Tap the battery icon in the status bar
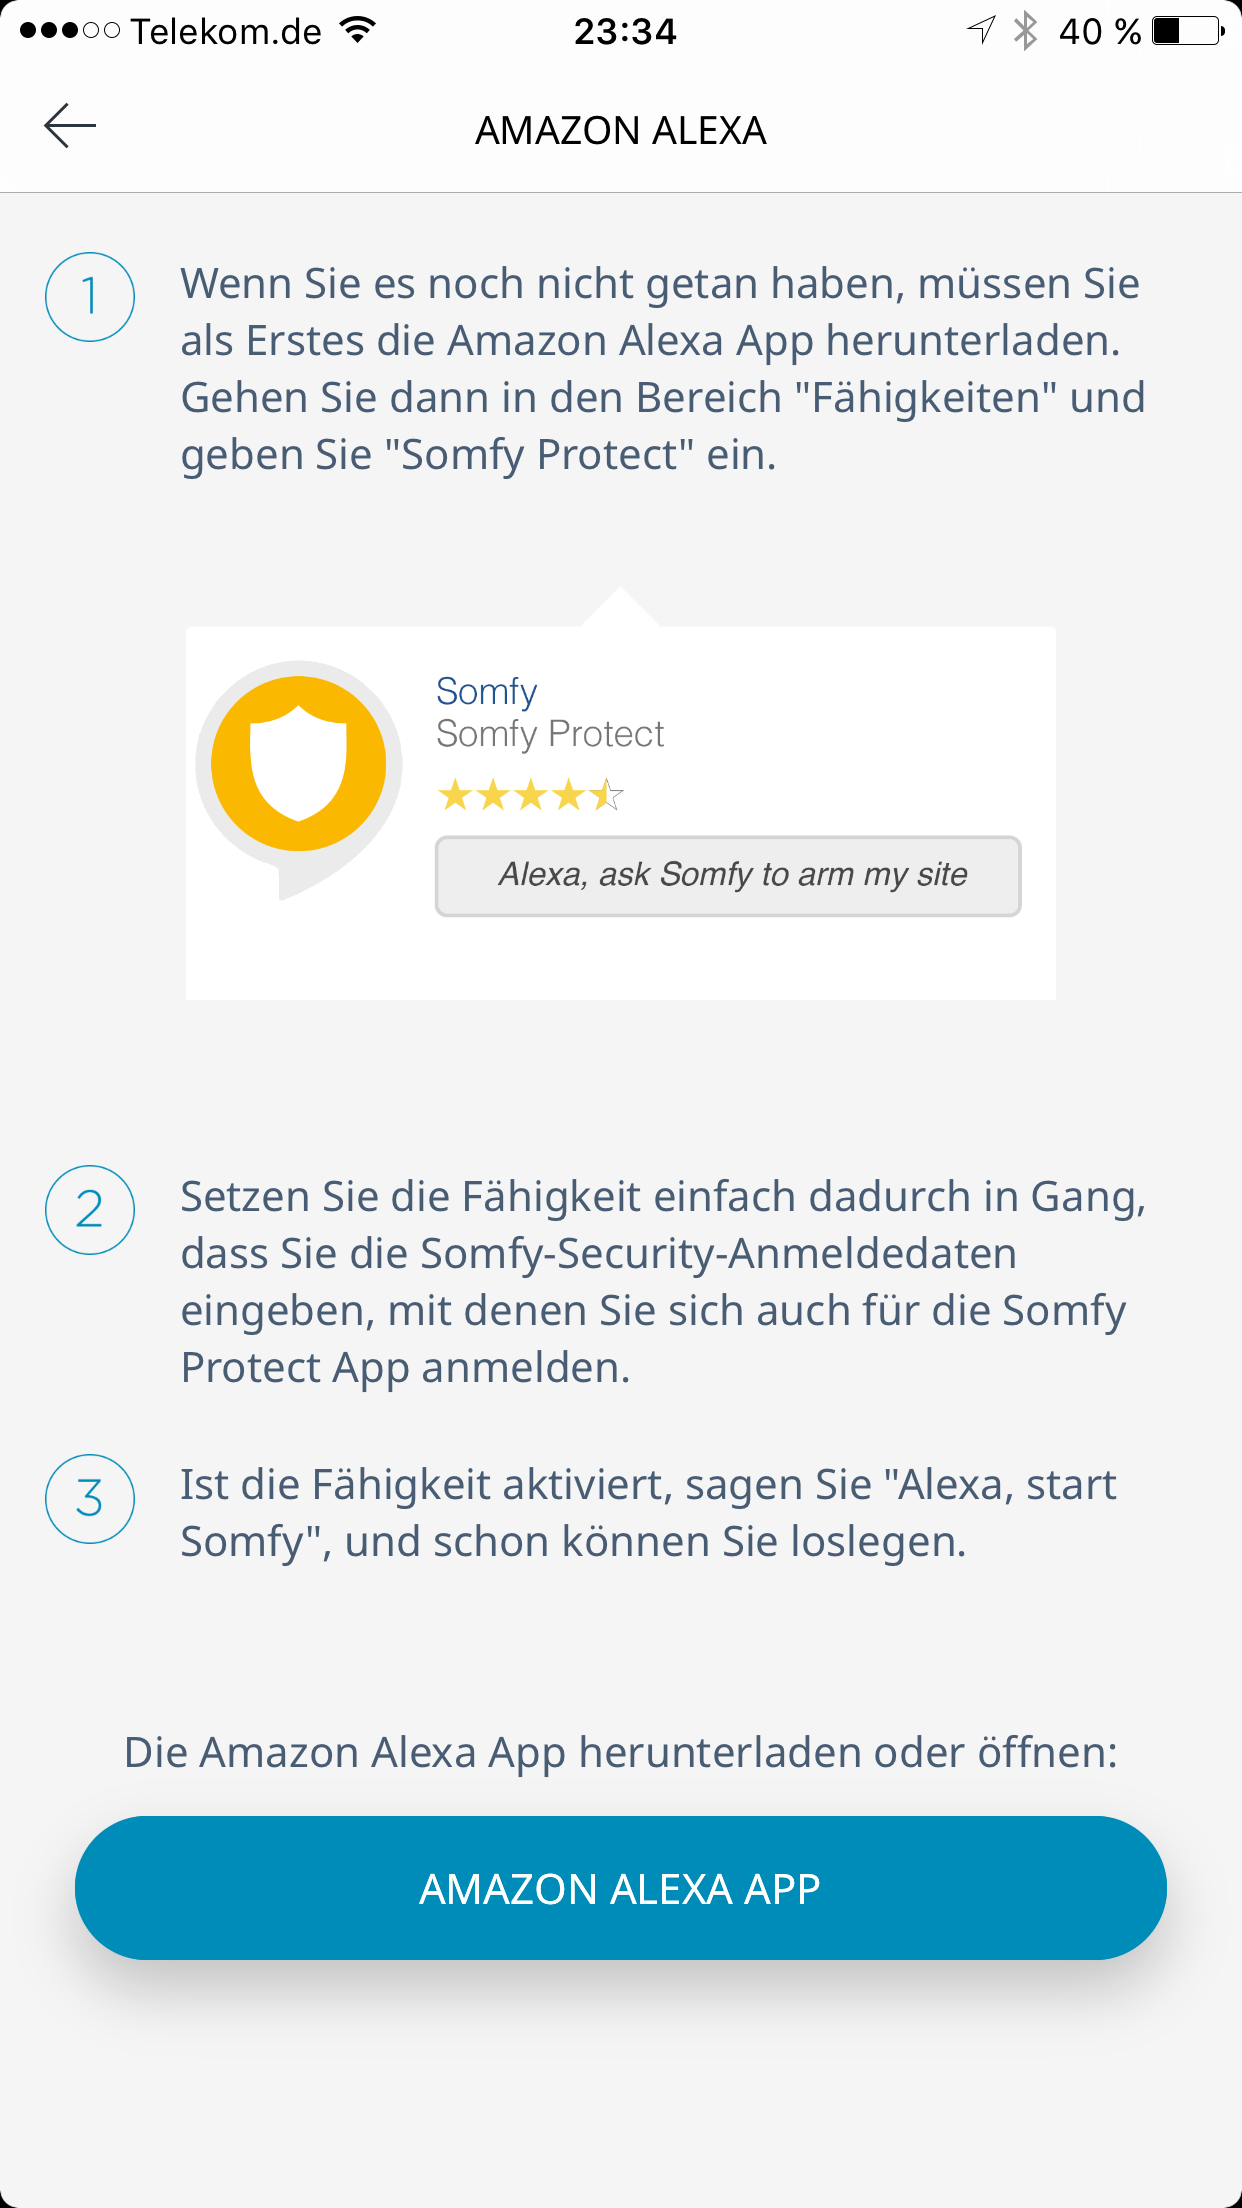Image resolution: width=1242 pixels, height=2208 pixels. [1187, 31]
